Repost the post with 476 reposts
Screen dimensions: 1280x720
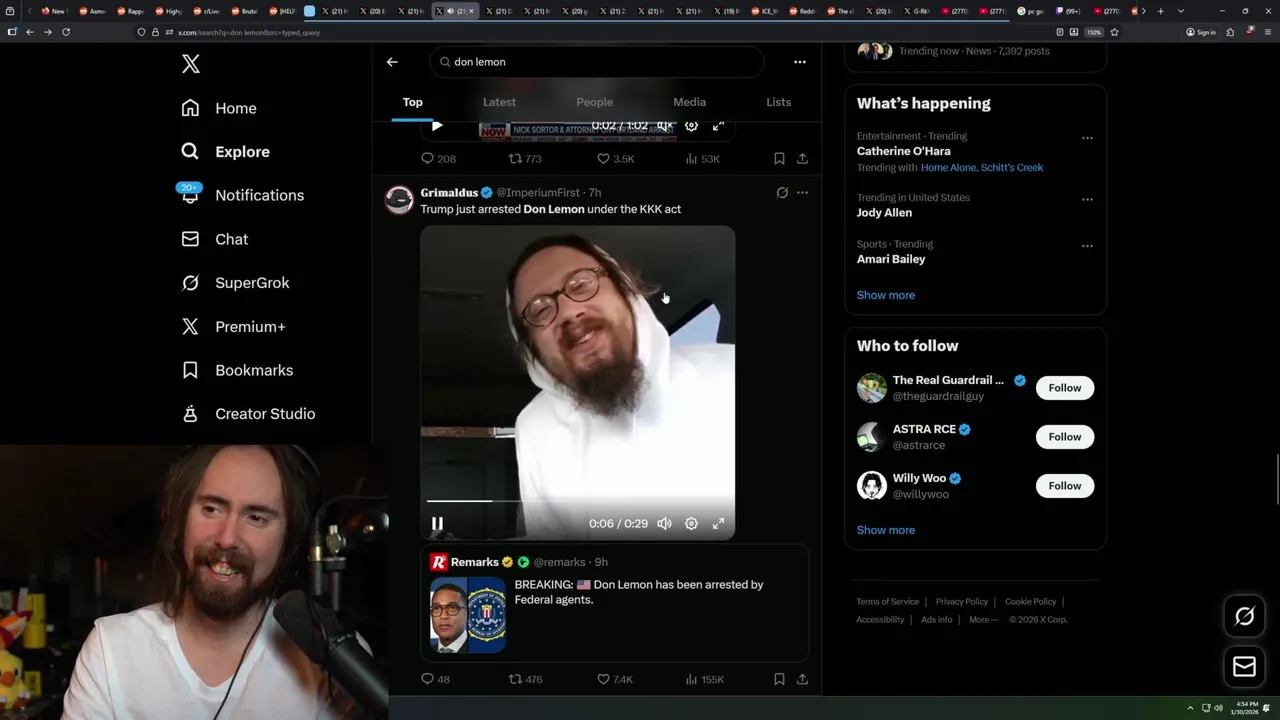click(525, 680)
